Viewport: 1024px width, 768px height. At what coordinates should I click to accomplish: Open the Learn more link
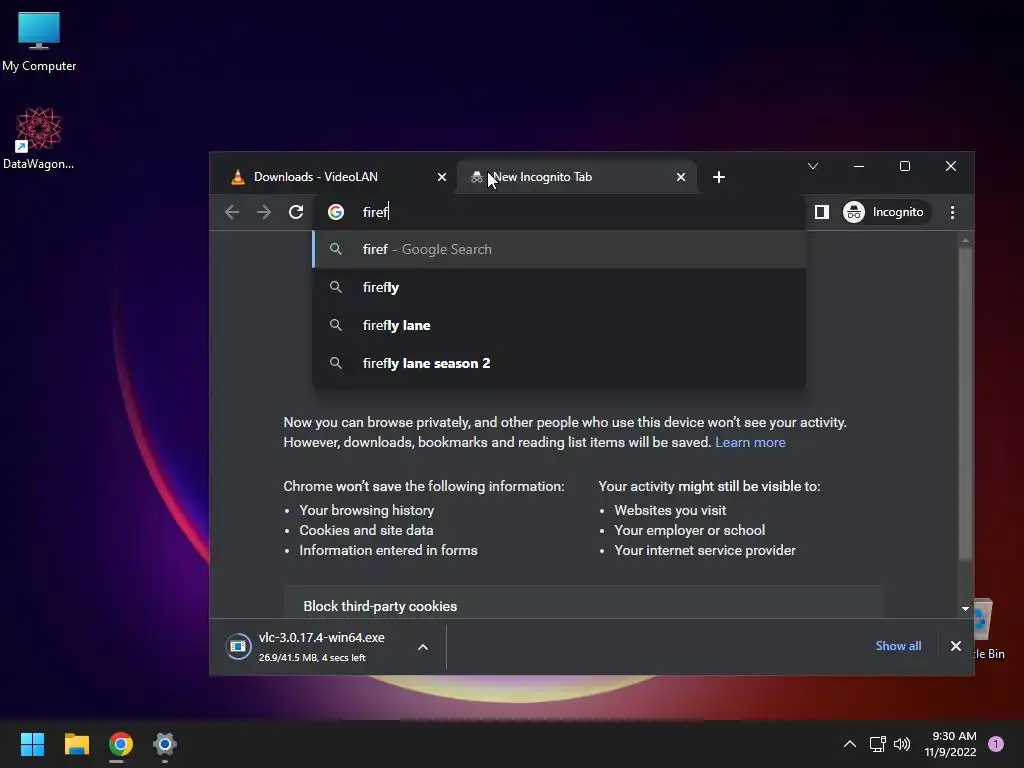pos(750,443)
